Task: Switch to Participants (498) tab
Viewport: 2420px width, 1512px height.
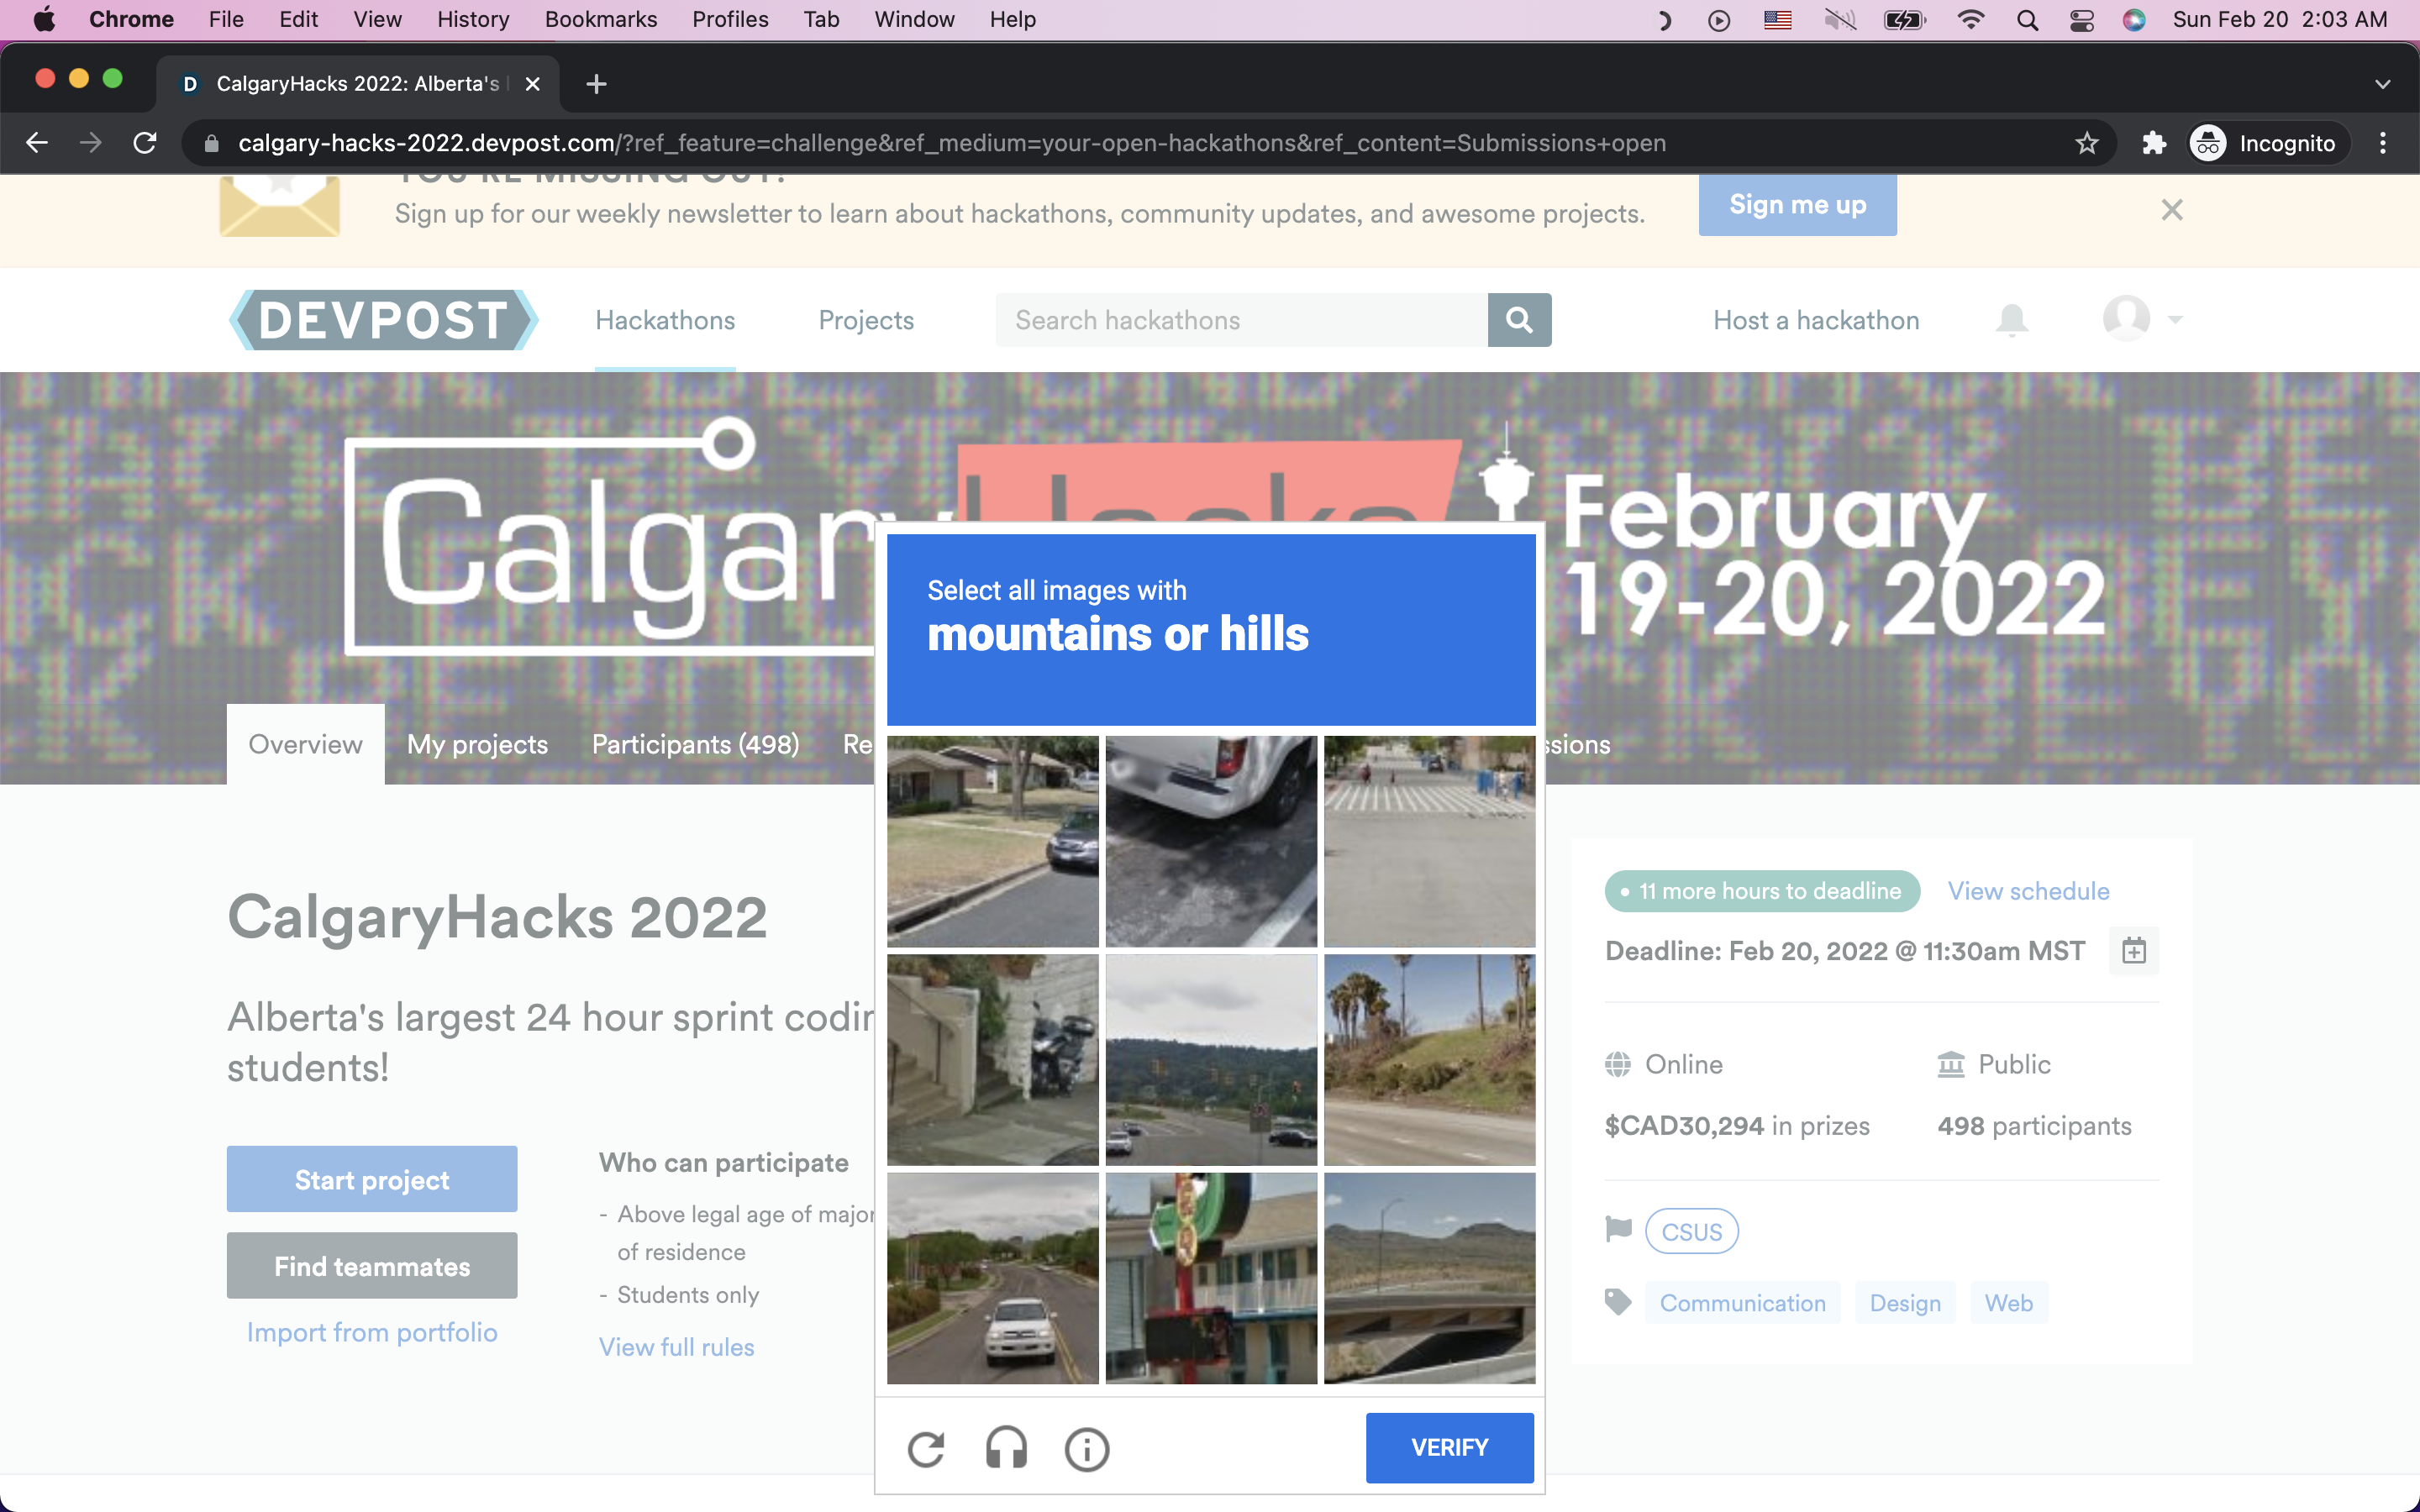Action: 695,744
